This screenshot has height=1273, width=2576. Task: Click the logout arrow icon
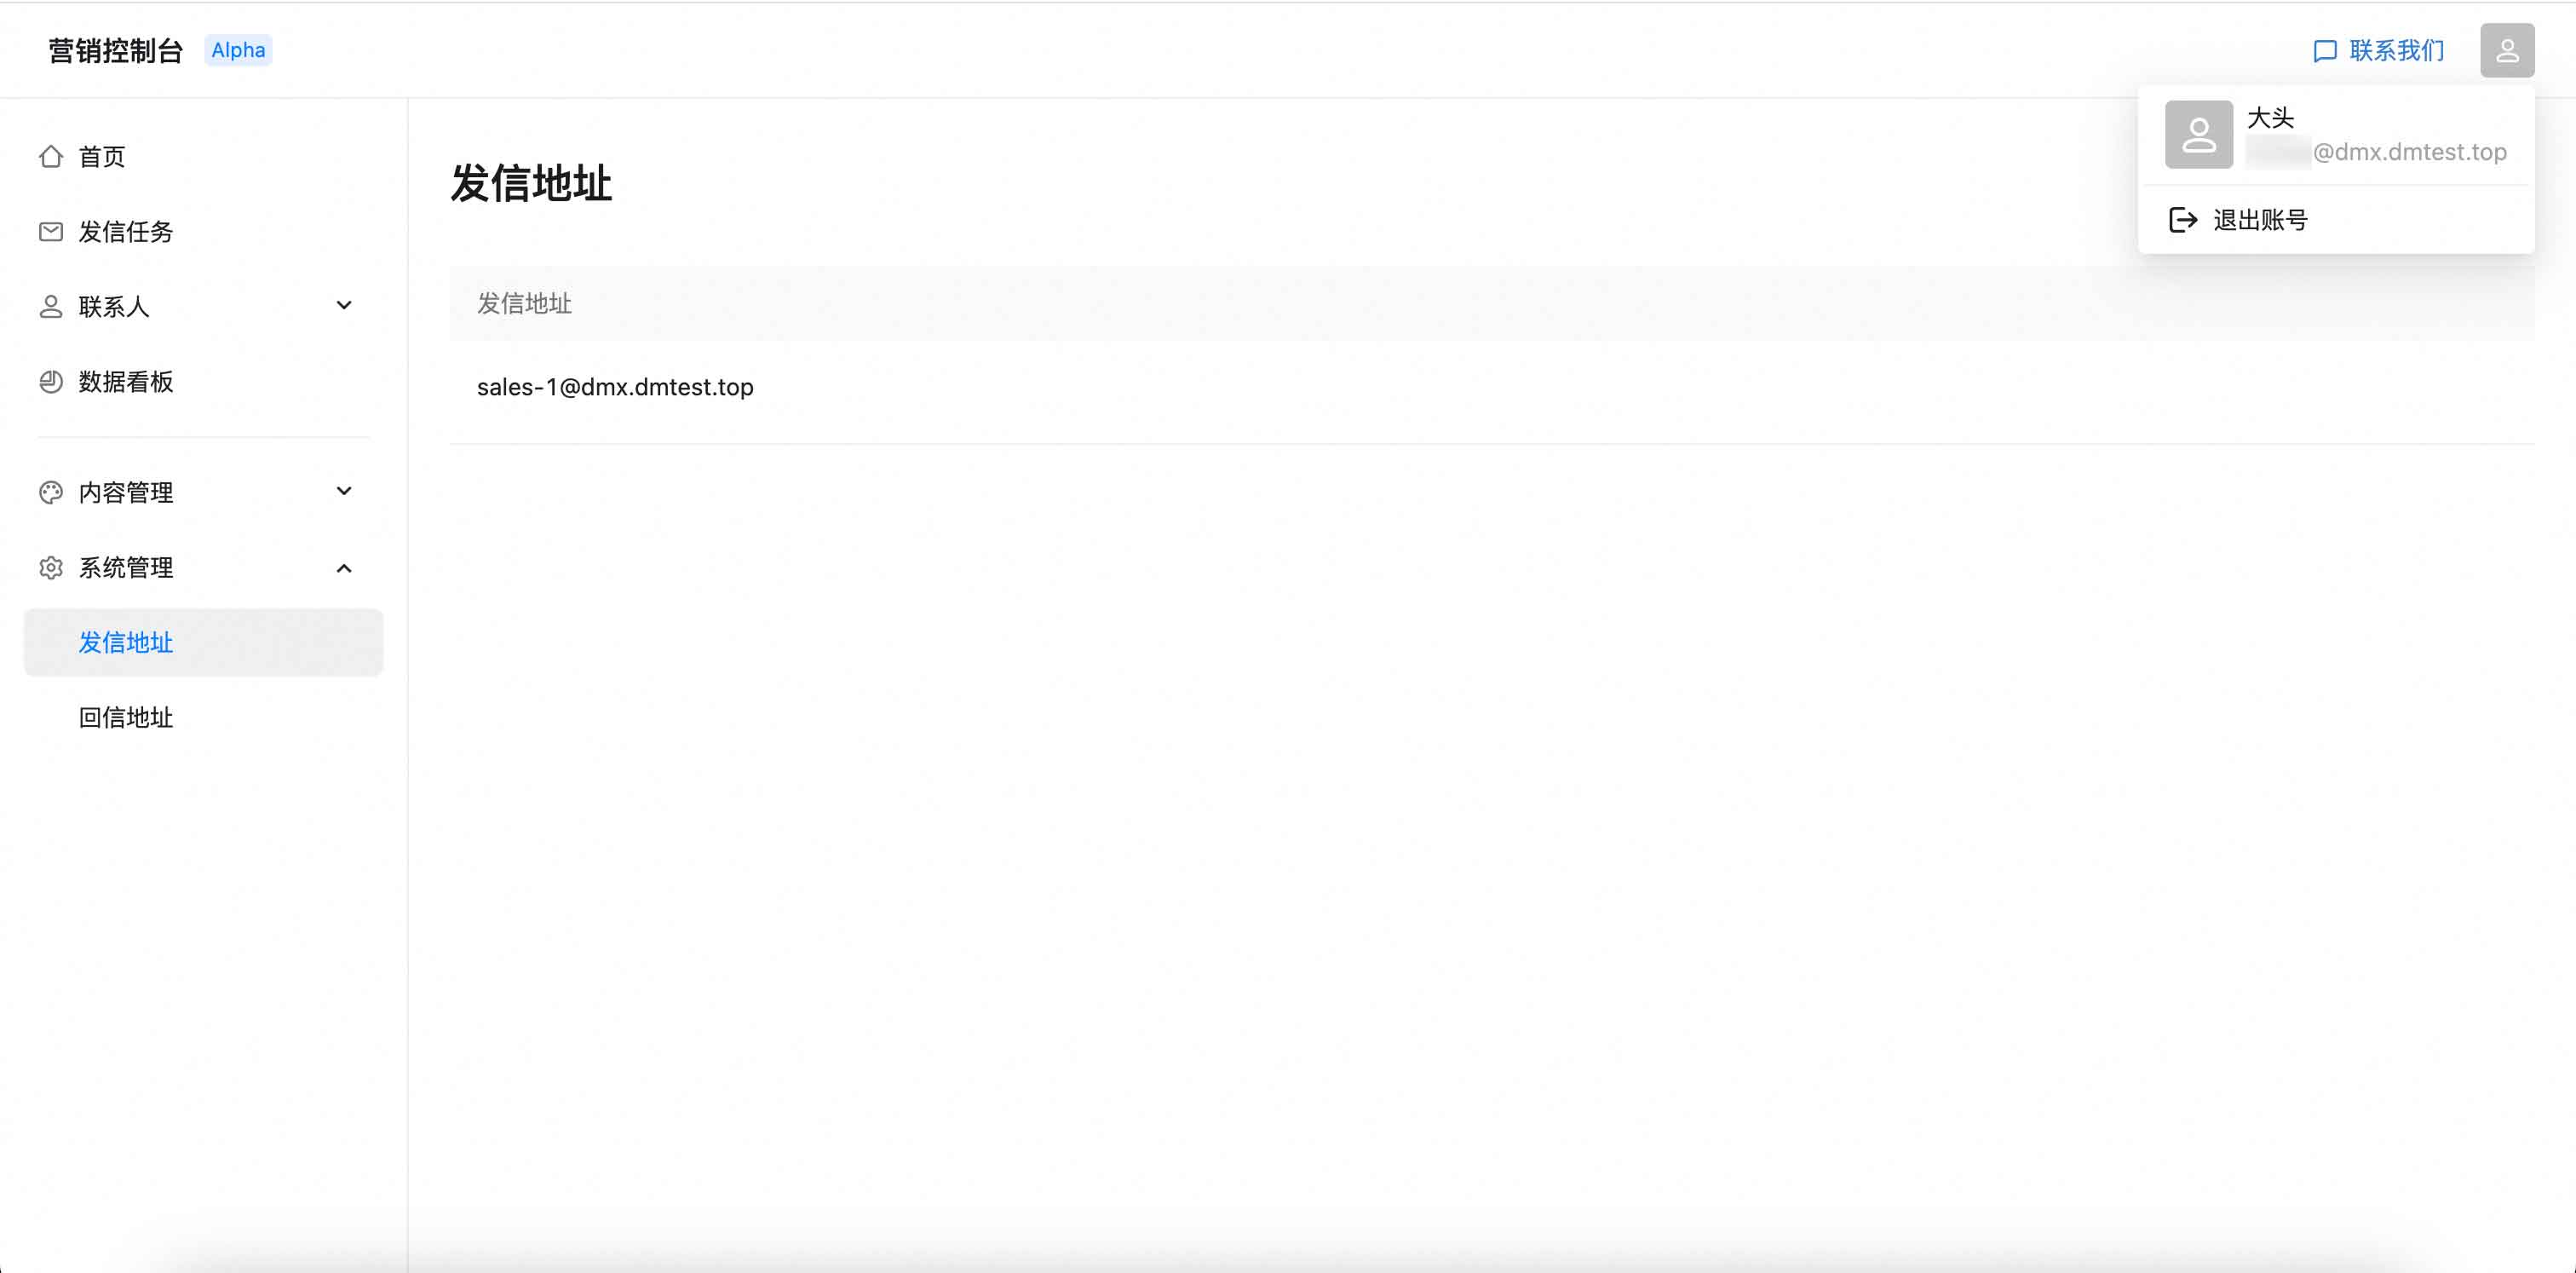point(2183,220)
